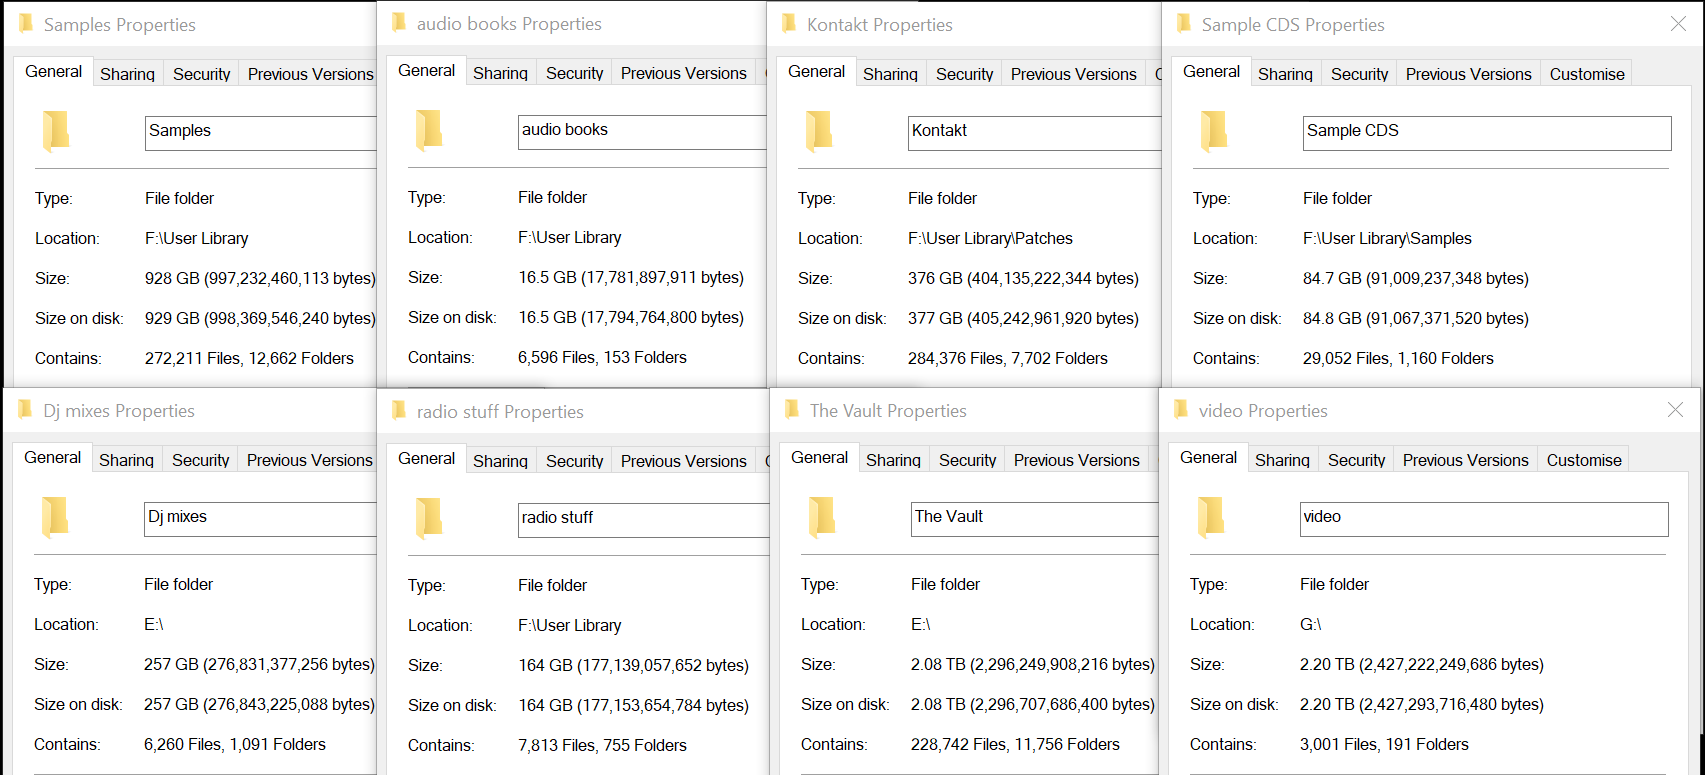Click the folder name field containing Sample CDS
Screen dimensions: 1705x775
tap(1487, 133)
